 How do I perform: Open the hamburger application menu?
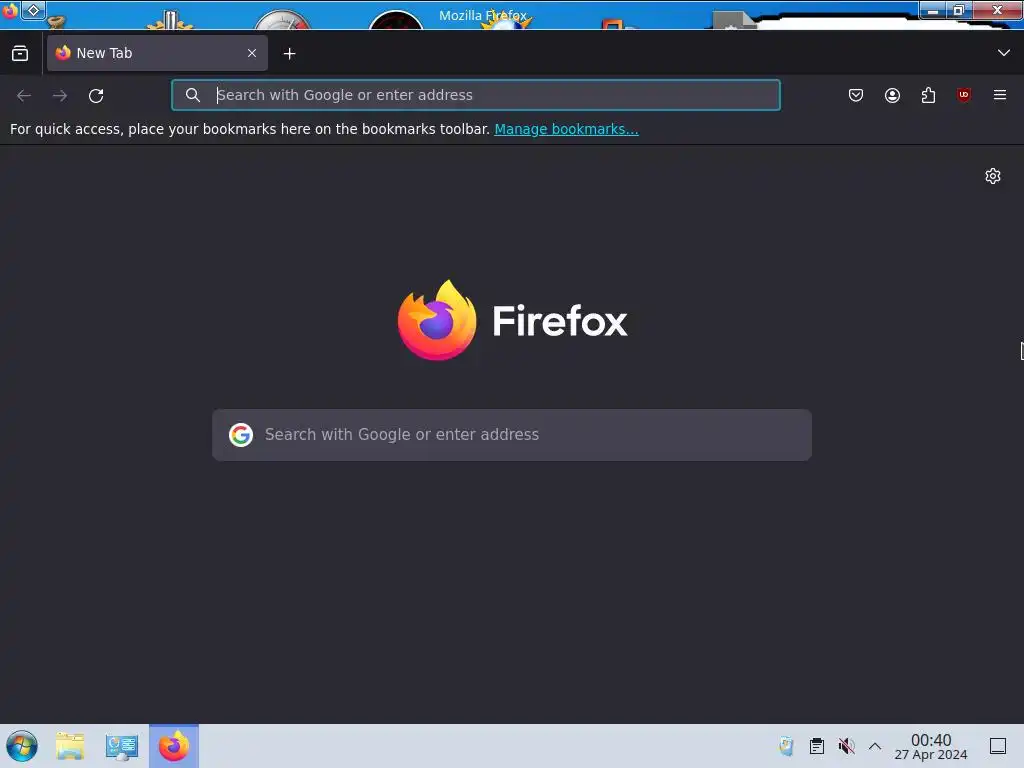pyautogui.click(x=1000, y=95)
